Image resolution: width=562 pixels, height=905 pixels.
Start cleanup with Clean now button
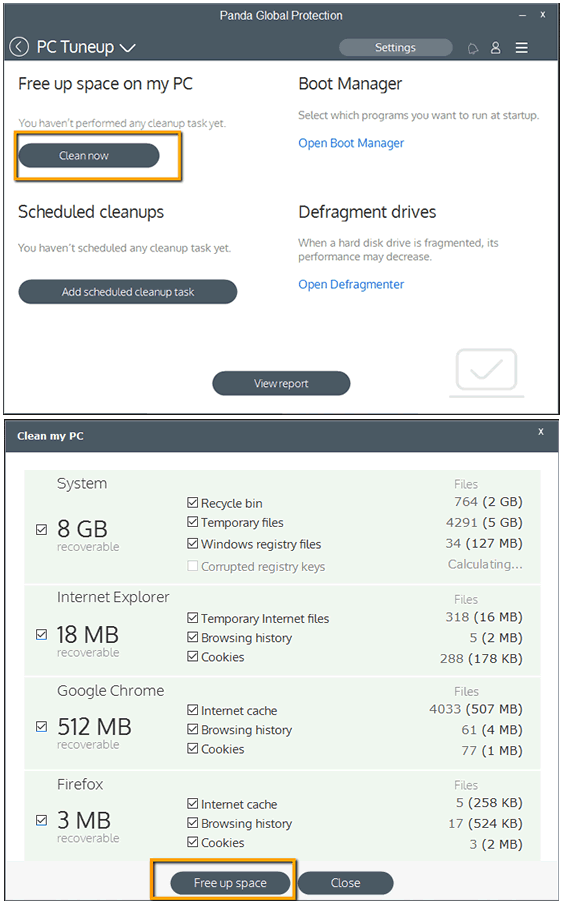point(89,155)
